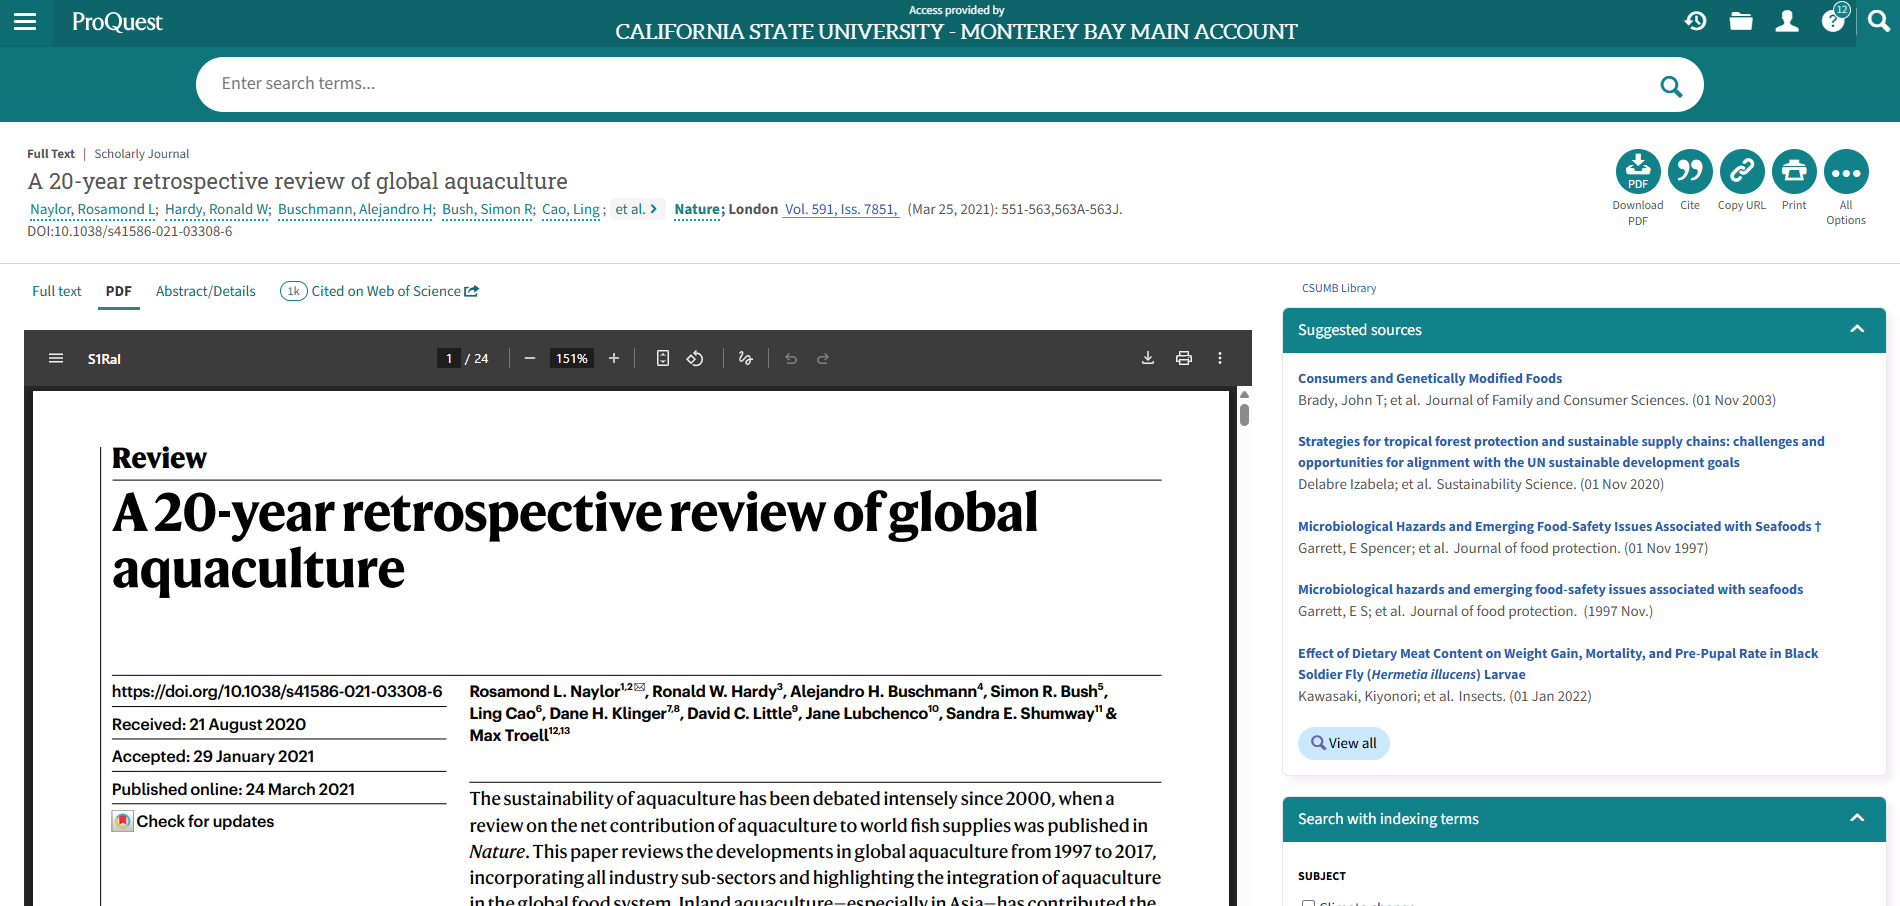Switch to the Abstract/Details tab
This screenshot has height=906, width=1900.
point(205,291)
